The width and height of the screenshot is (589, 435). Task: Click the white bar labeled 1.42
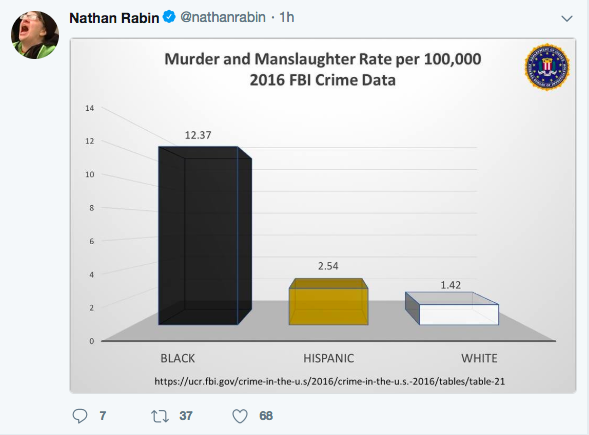[452, 308]
